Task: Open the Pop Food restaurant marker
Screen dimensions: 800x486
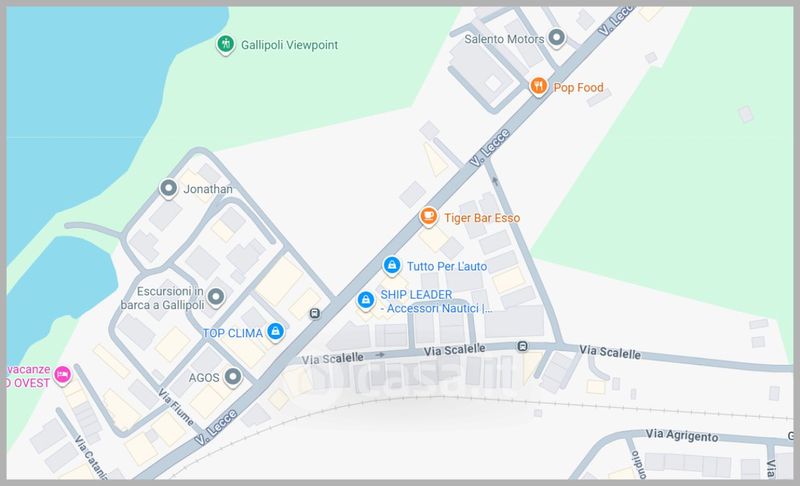Action: click(x=539, y=86)
